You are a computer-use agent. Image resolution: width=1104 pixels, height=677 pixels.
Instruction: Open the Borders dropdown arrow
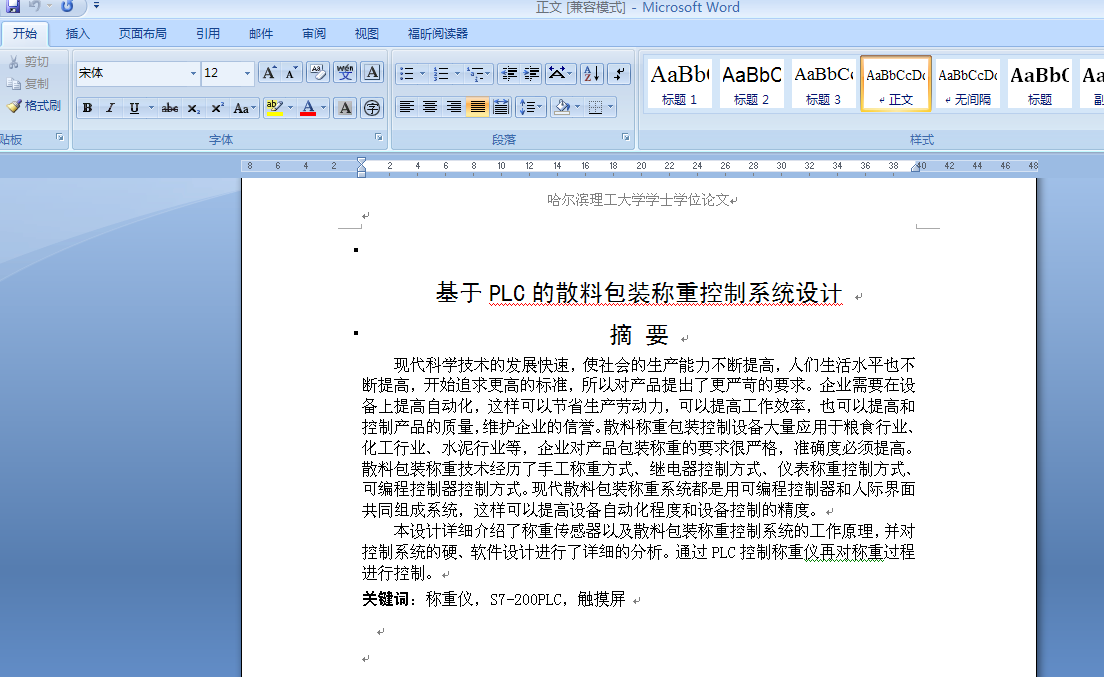click(610, 107)
